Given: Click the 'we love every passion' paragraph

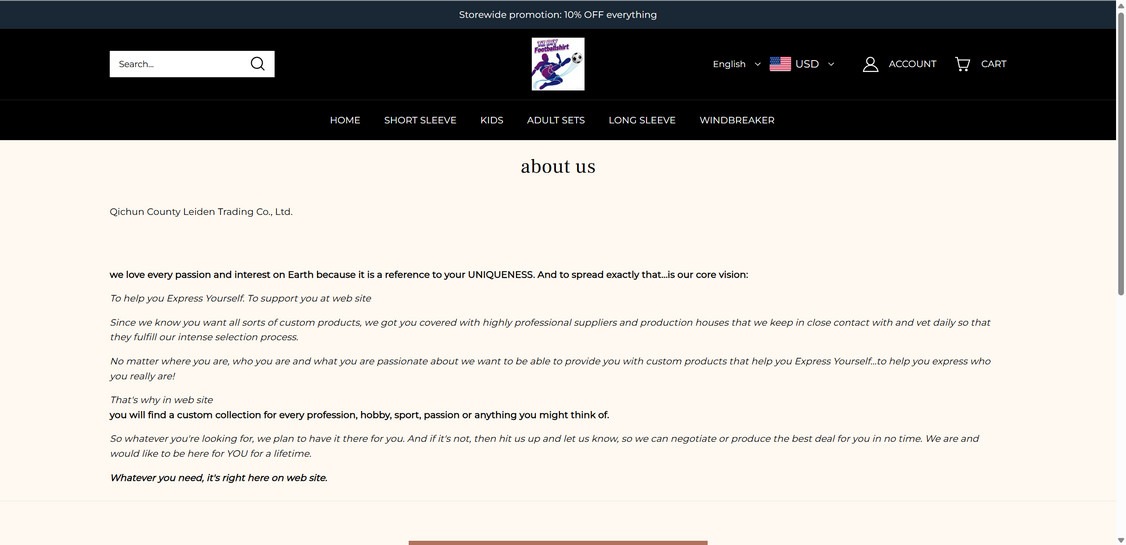Looking at the screenshot, I should click(x=429, y=274).
